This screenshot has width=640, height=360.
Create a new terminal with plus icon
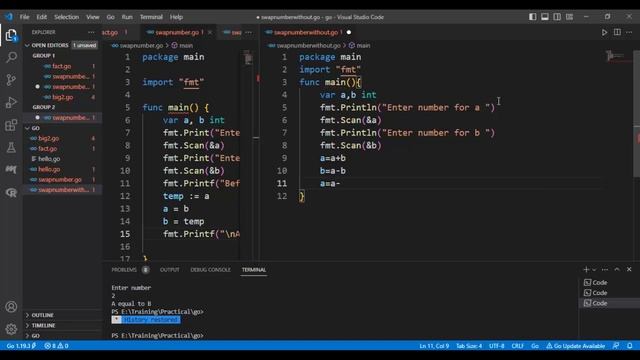tap(586, 269)
